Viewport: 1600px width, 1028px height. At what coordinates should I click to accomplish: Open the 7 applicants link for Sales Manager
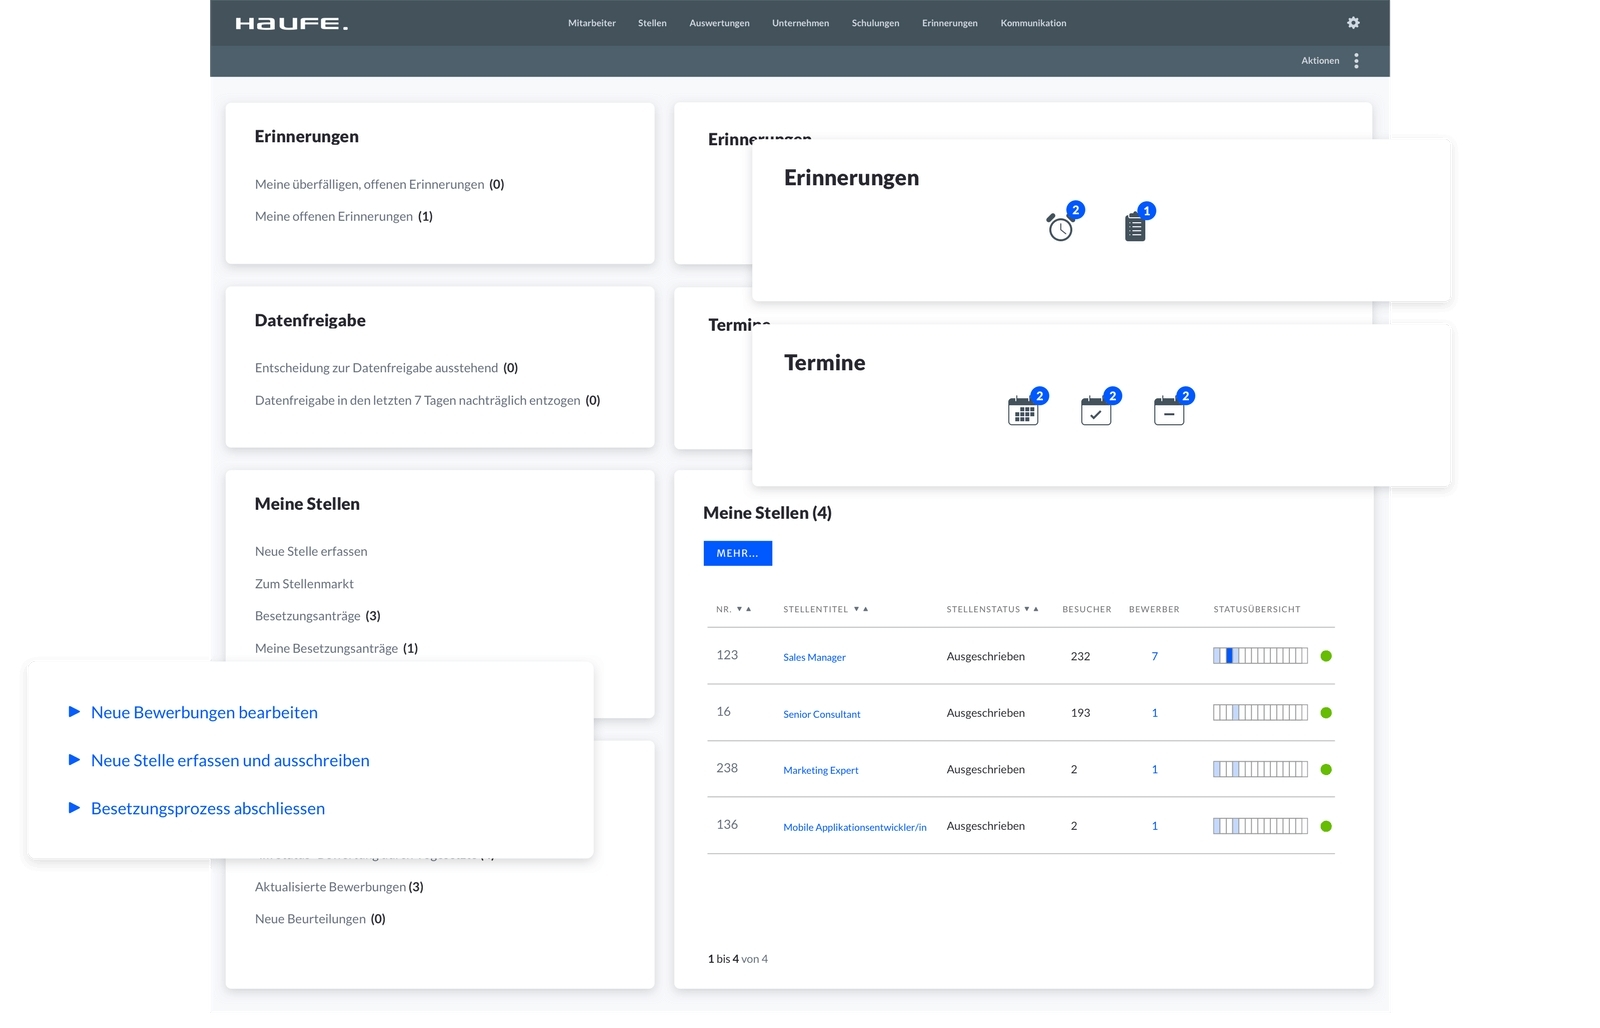[x=1155, y=656]
